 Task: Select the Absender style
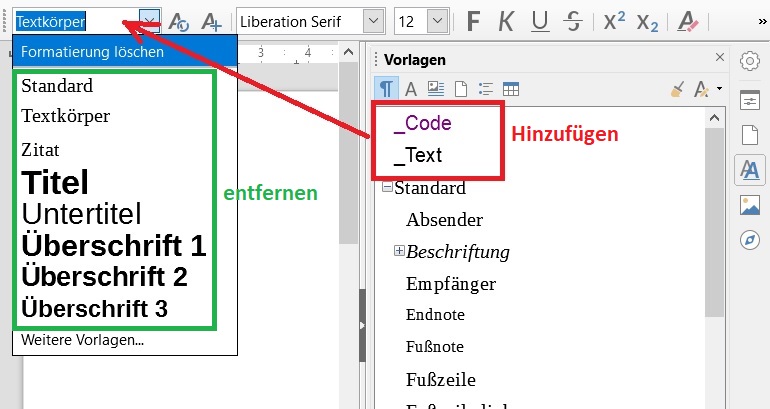444,220
